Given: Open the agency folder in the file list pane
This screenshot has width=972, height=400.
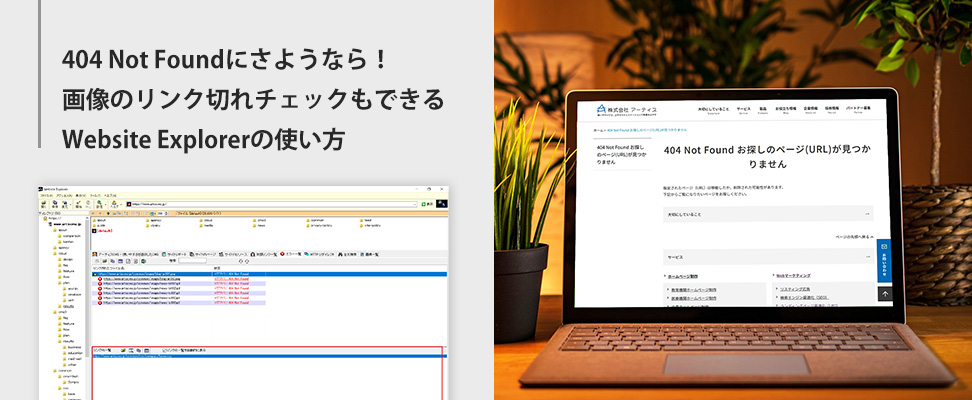Looking at the screenshot, I should [x=156, y=220].
